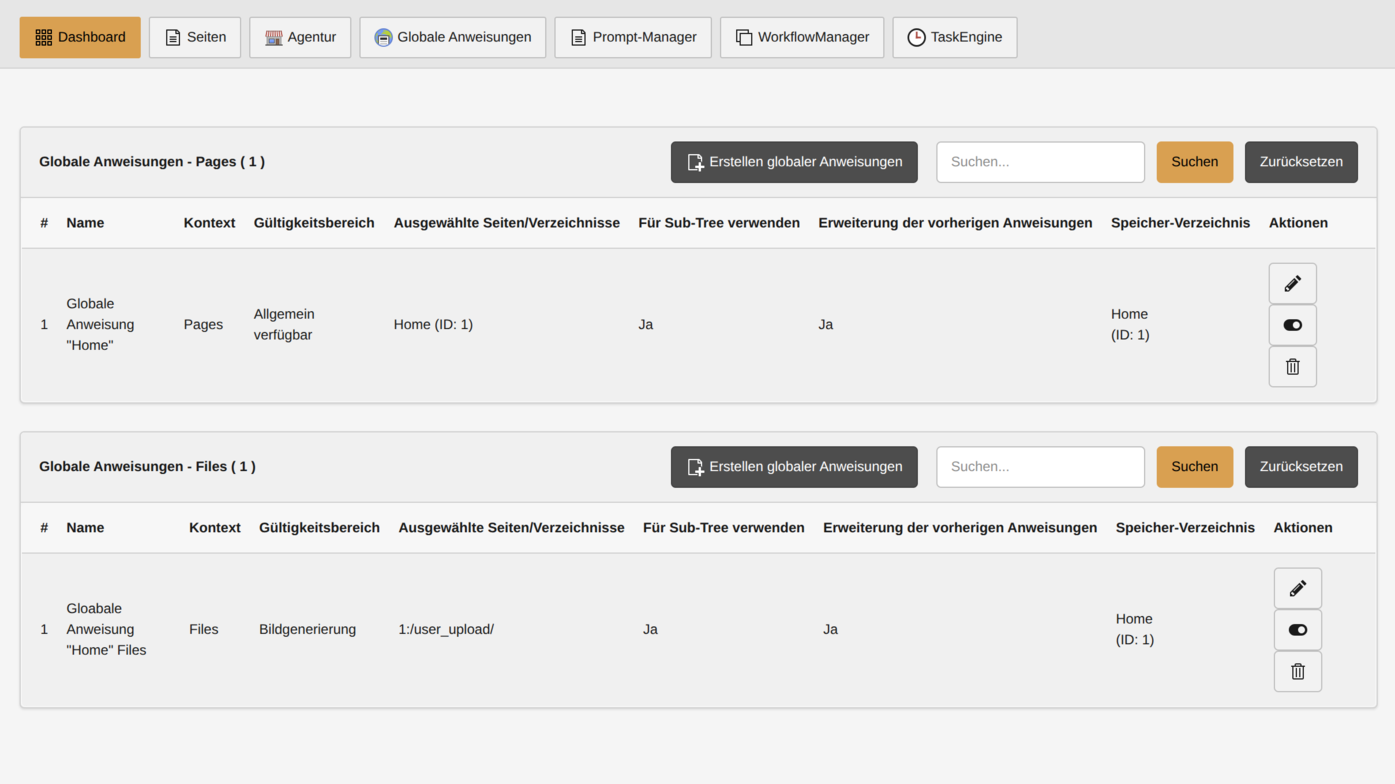Focus the Files search input field
The height and width of the screenshot is (784, 1395).
click(x=1040, y=467)
